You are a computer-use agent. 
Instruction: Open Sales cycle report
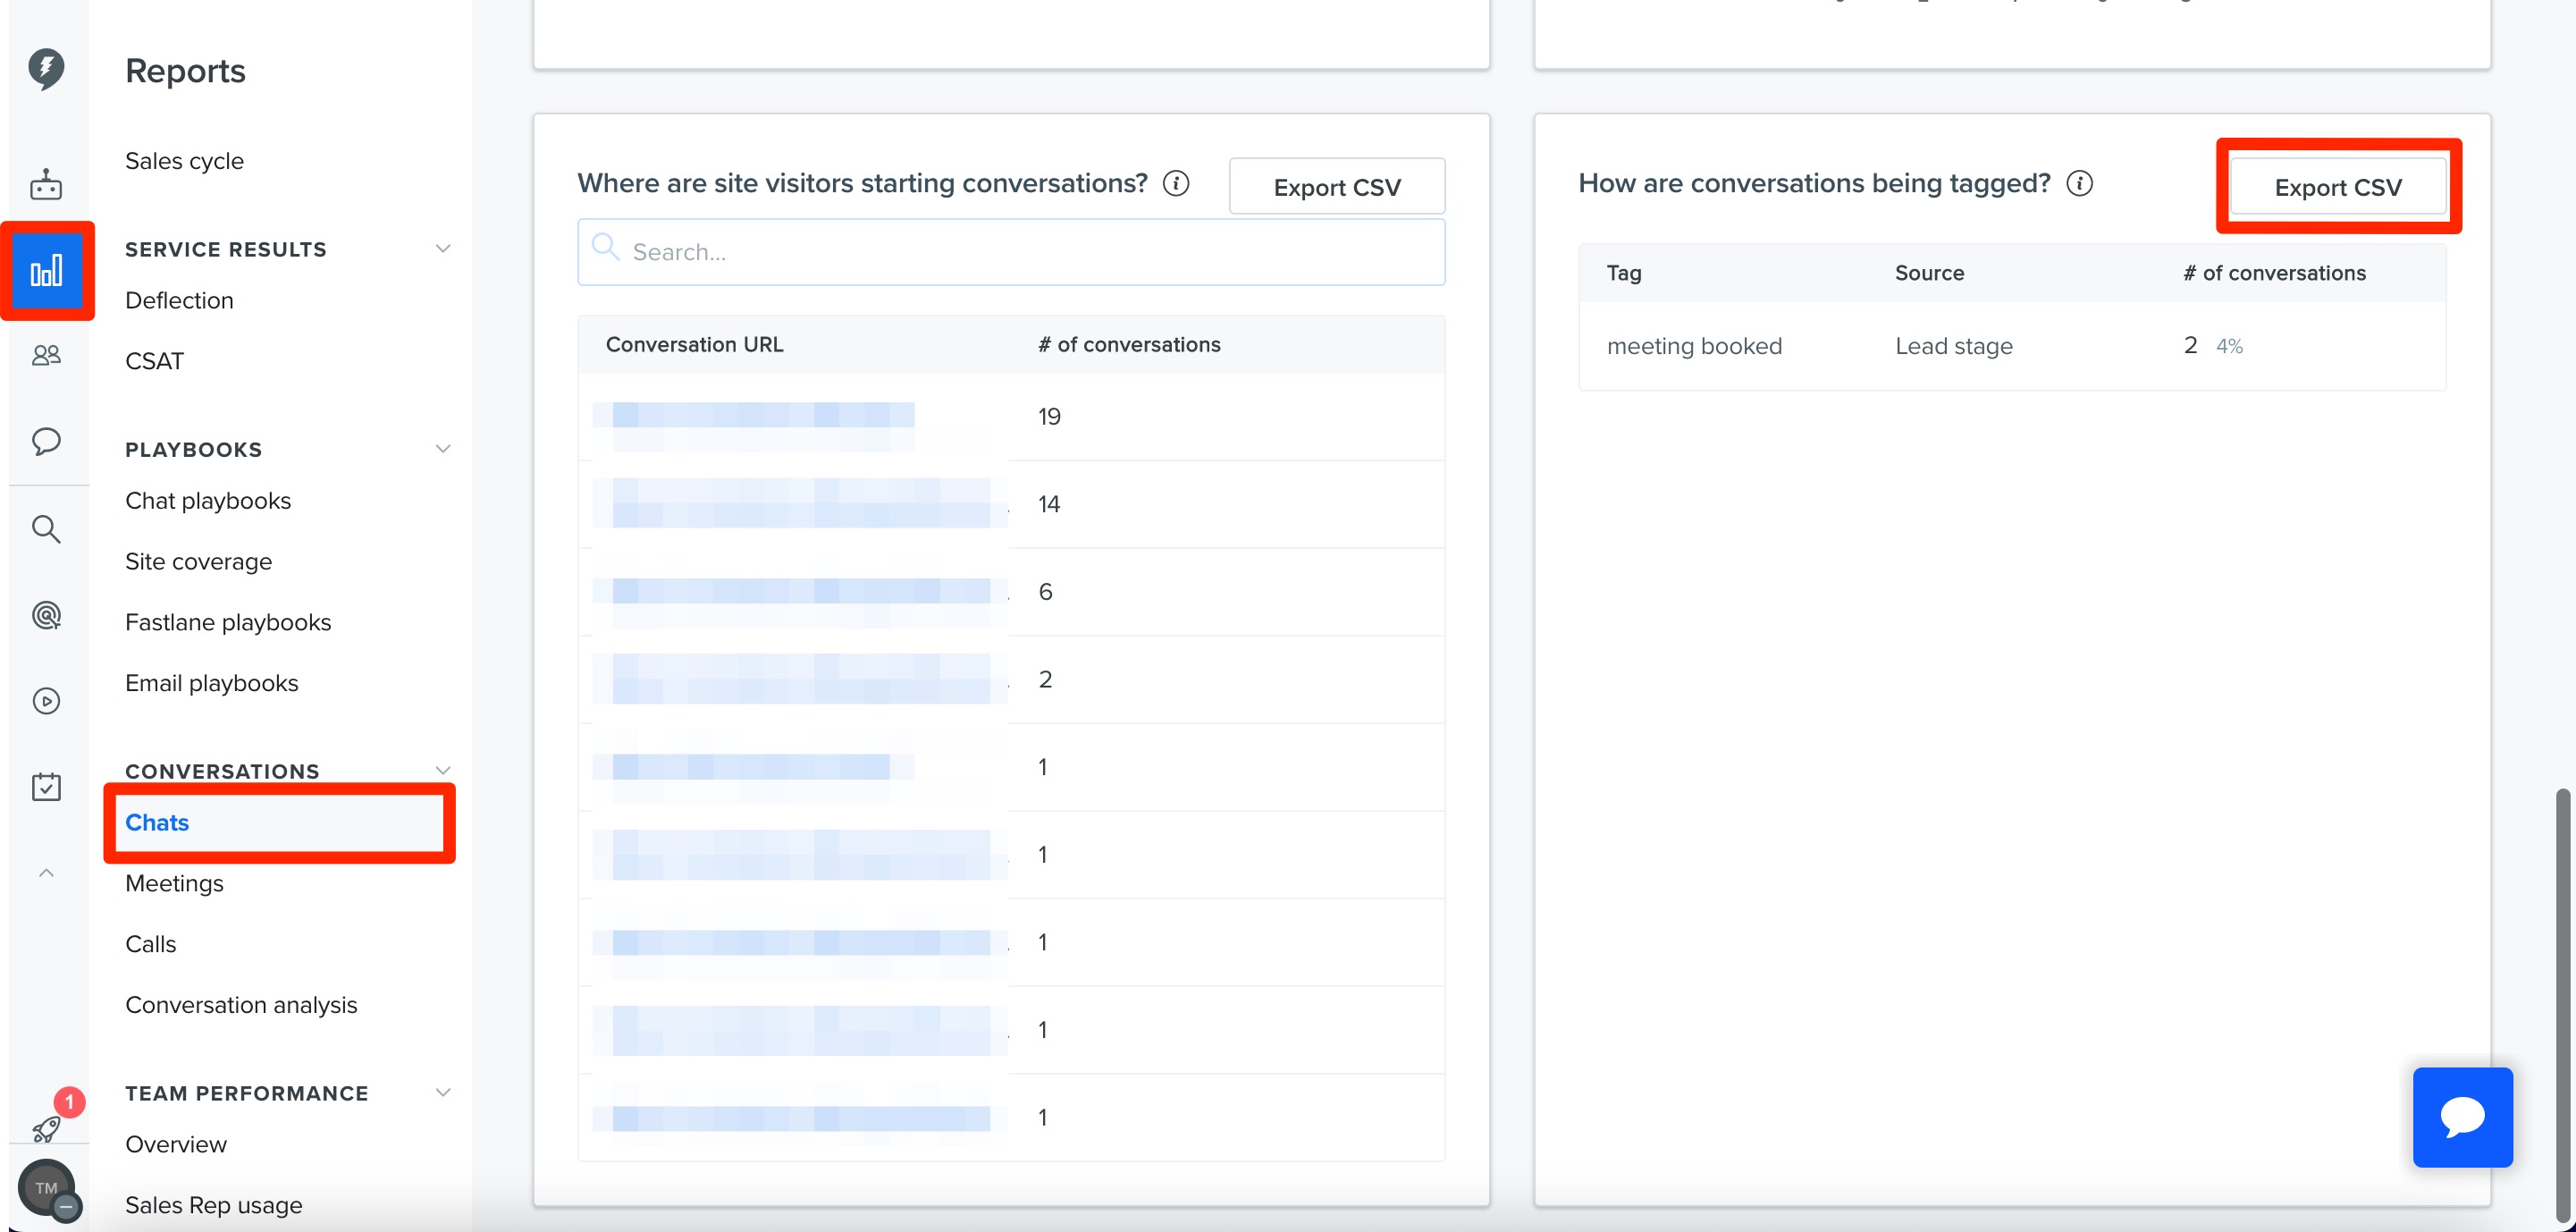[184, 161]
